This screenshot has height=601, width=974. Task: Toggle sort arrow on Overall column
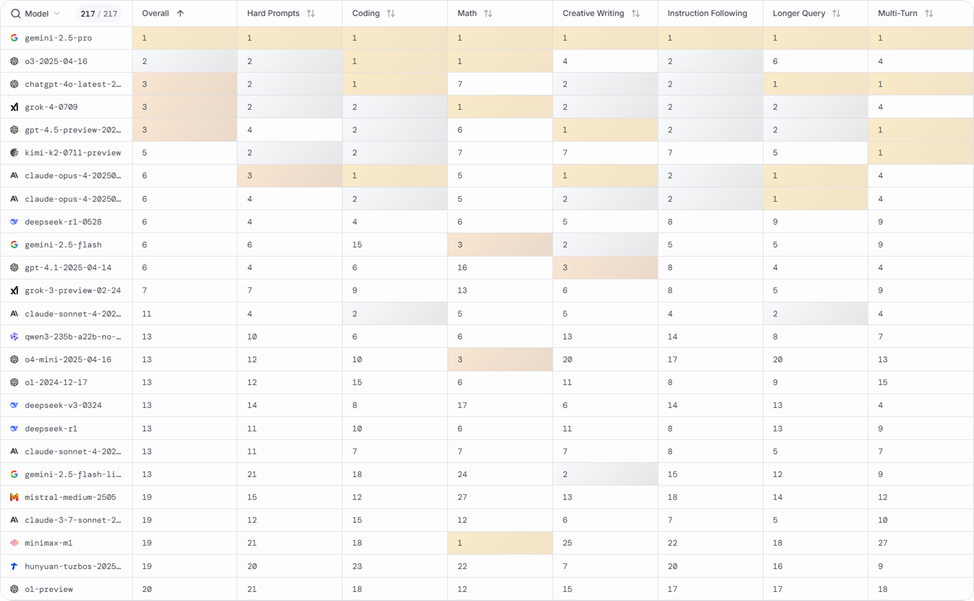pyautogui.click(x=180, y=14)
